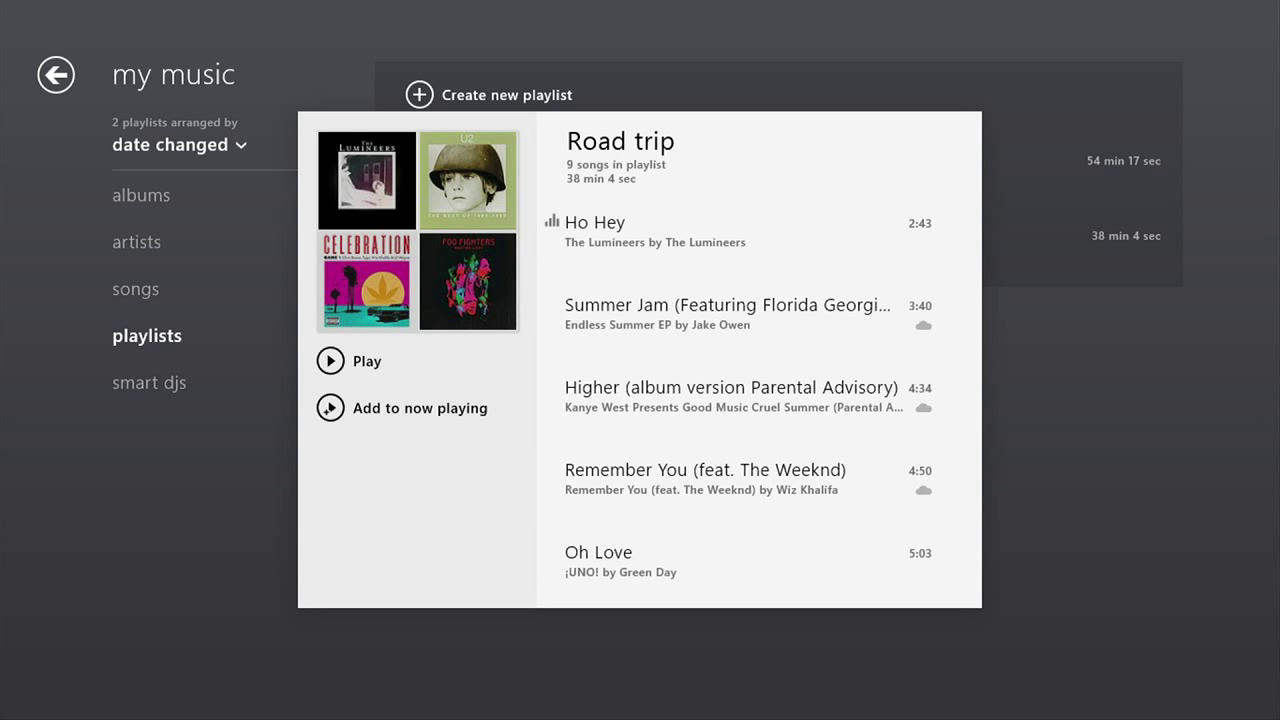Click the cloud icon for Higher

[924, 408]
